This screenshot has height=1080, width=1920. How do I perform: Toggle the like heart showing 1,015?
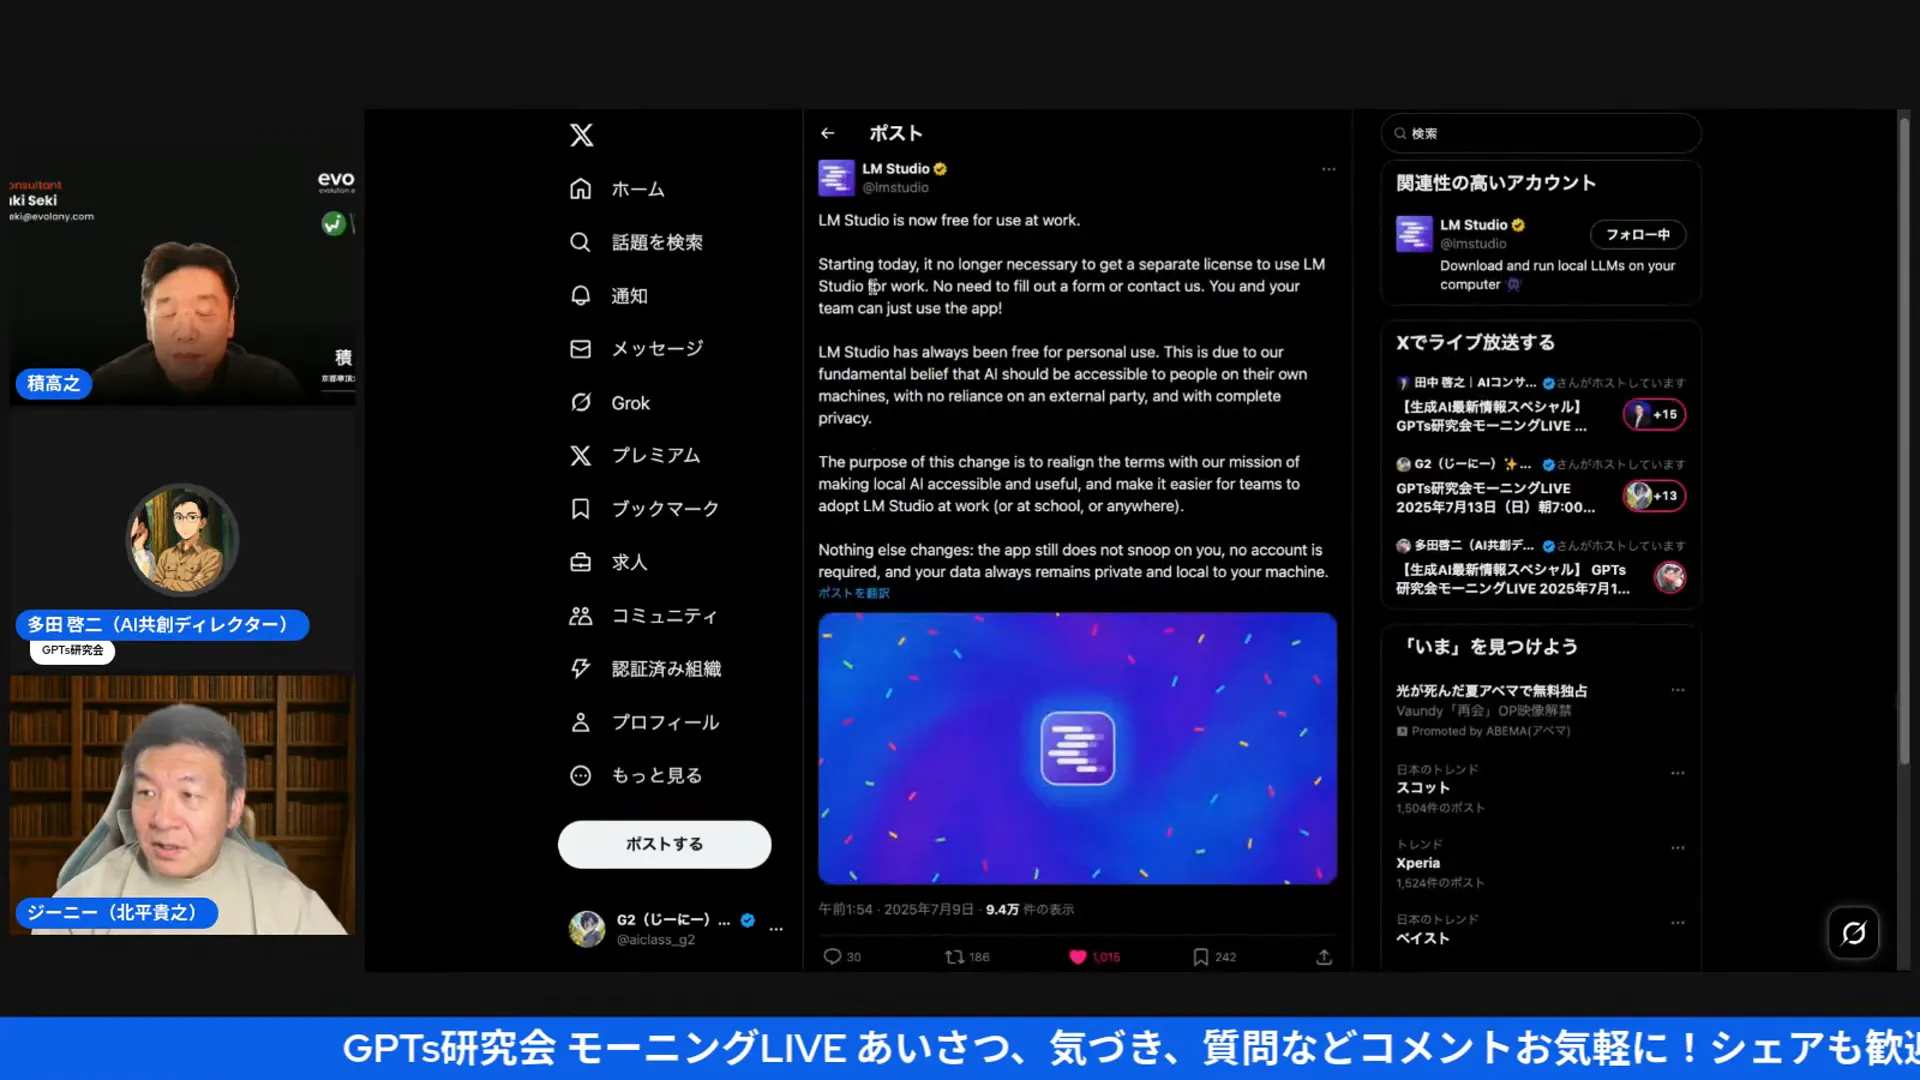(x=1077, y=957)
